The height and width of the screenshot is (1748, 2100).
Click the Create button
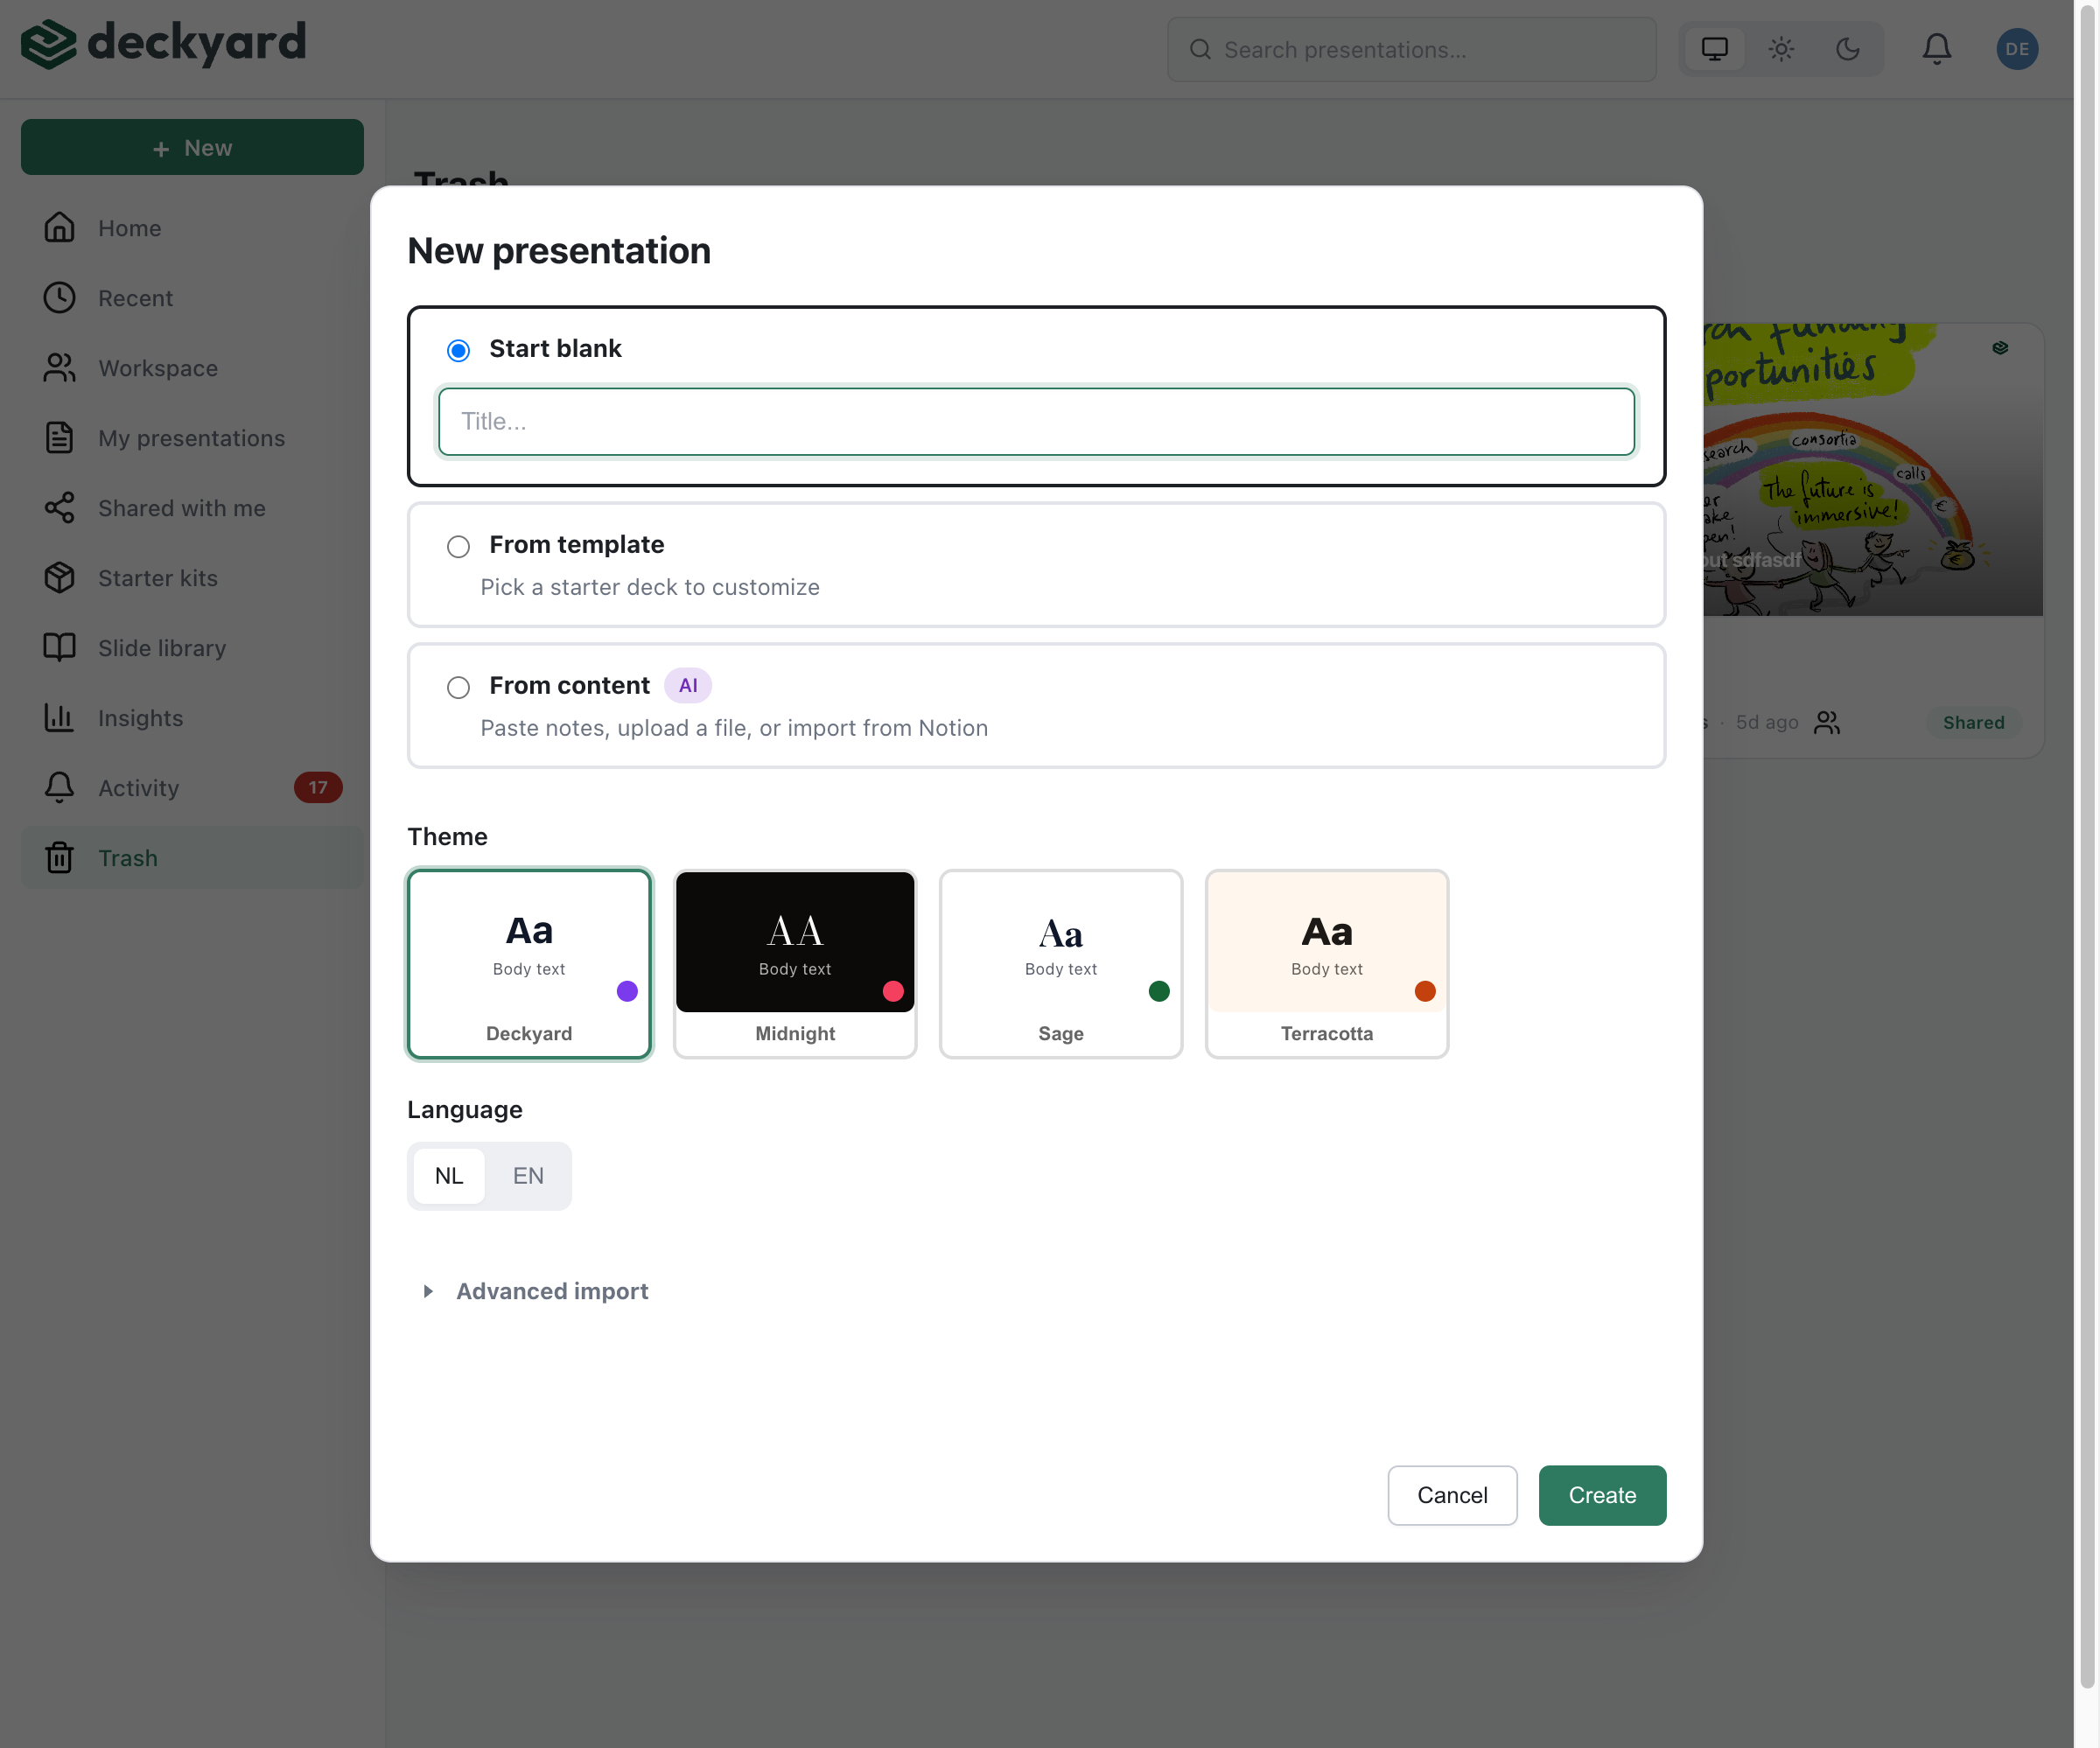[x=1602, y=1495]
